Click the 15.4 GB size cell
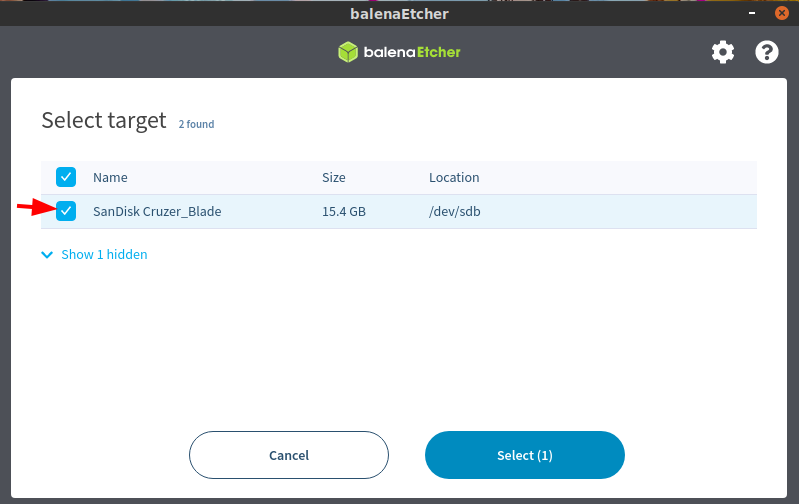 (344, 211)
